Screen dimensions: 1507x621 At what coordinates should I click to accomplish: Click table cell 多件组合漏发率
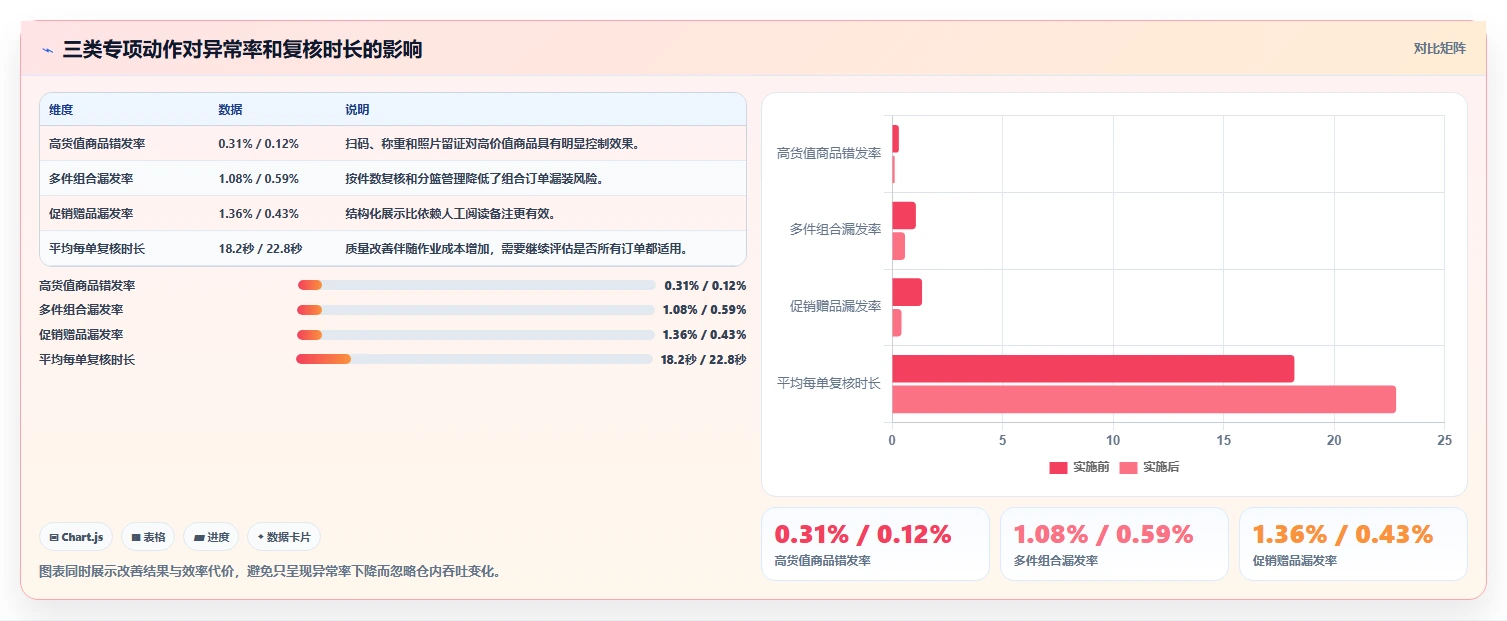pyautogui.click(x=91, y=179)
